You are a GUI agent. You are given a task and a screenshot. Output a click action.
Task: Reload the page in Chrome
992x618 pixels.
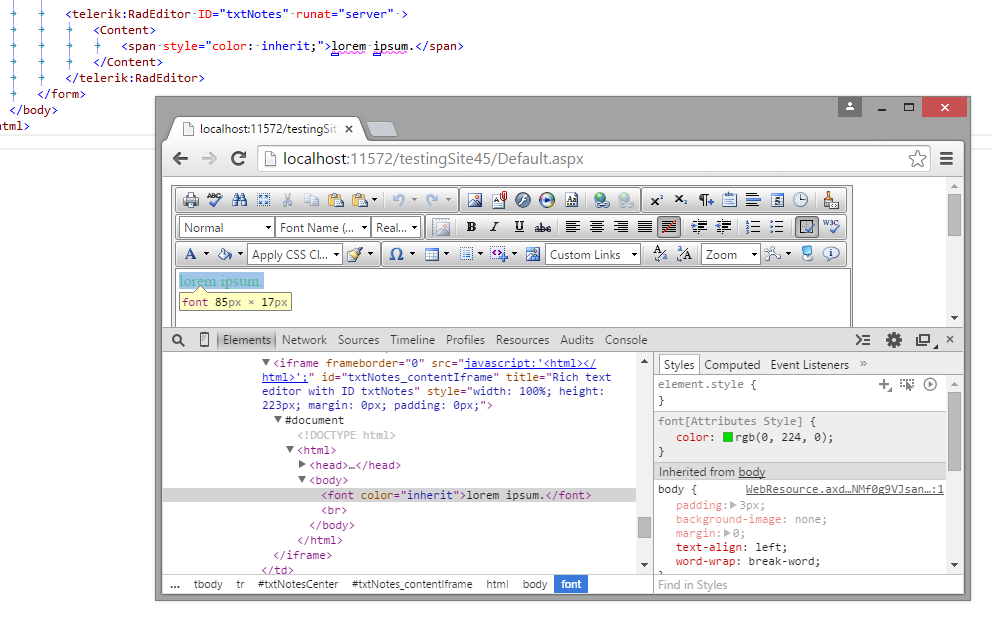[238, 158]
